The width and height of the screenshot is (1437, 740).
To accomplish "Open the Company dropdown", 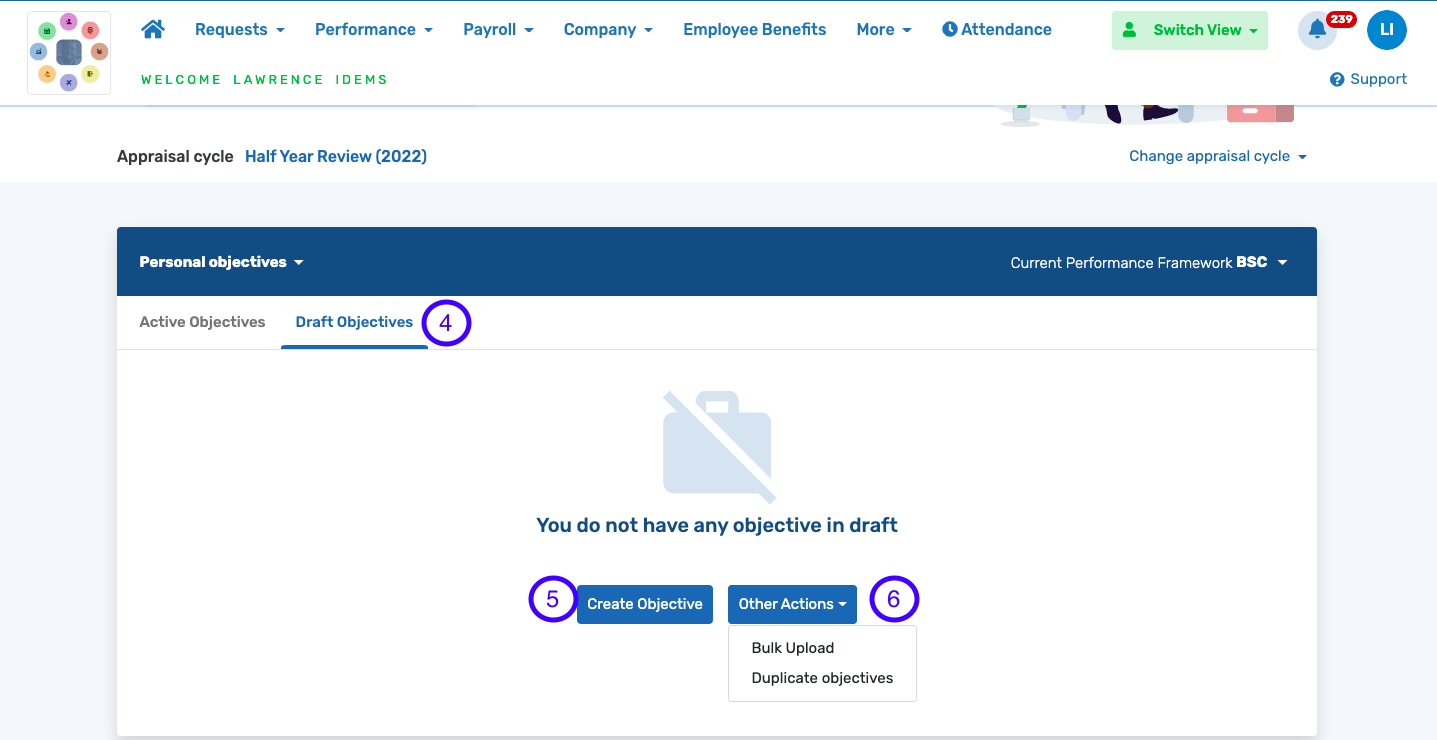I will point(608,29).
